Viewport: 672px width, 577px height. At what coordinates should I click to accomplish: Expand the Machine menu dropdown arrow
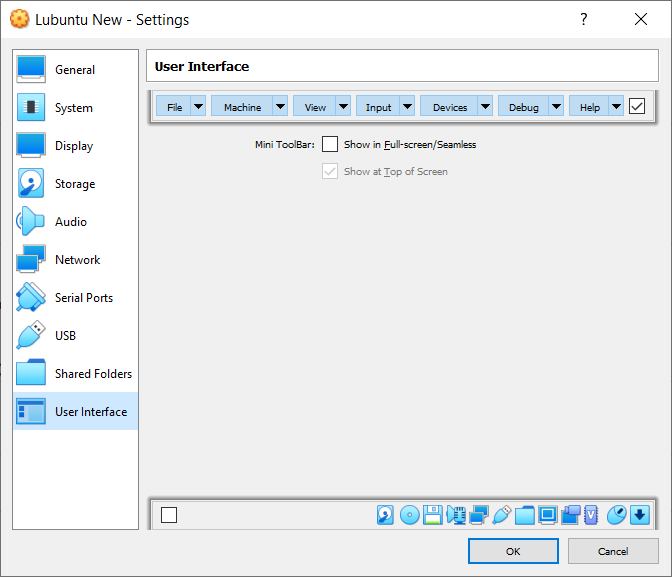[x=280, y=106]
